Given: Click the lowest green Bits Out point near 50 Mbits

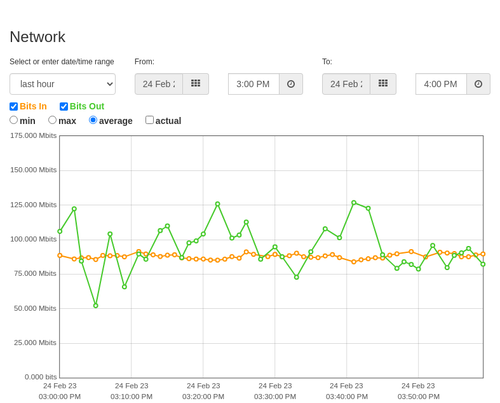Looking at the screenshot, I should click(x=96, y=306).
